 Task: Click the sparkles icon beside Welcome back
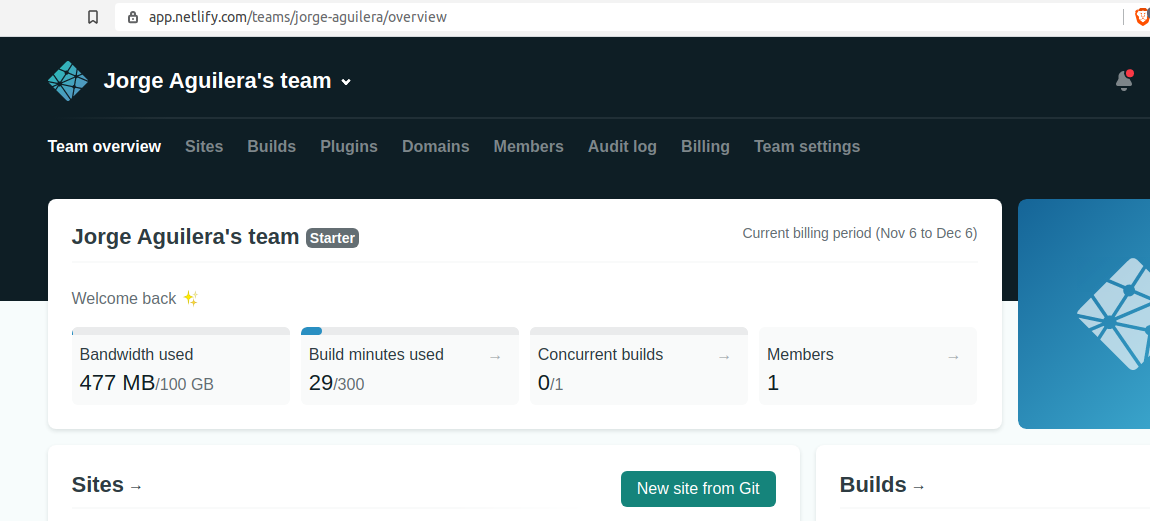(x=191, y=298)
